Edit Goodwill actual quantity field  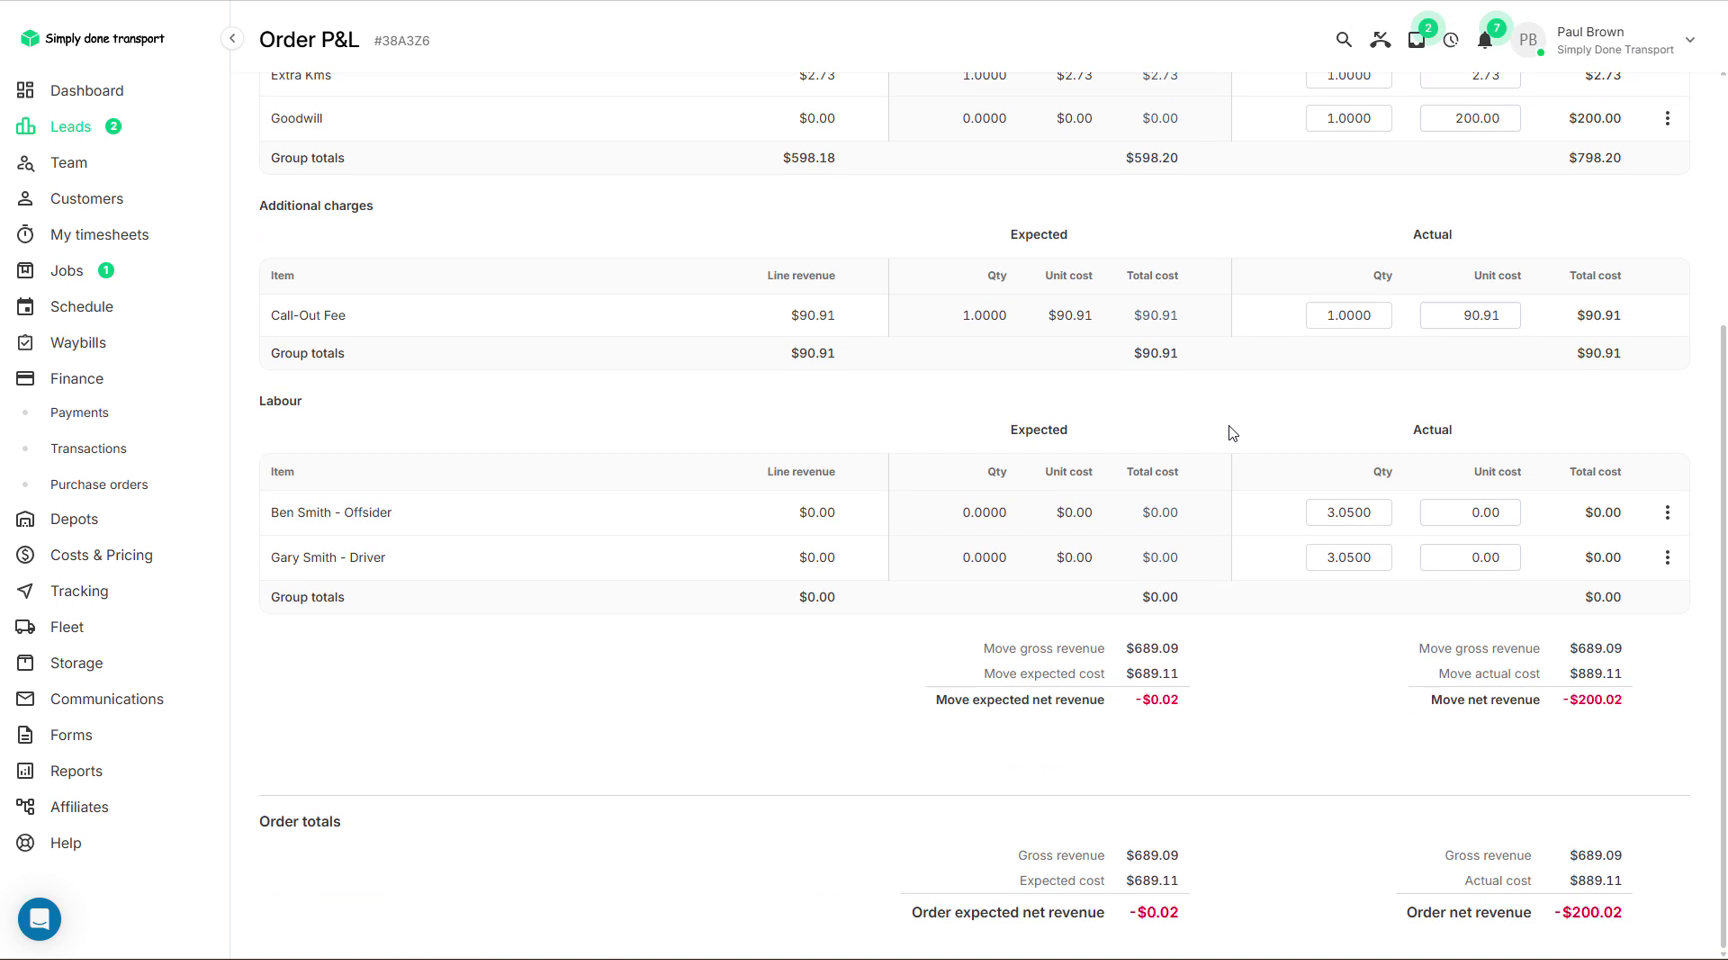pos(1348,118)
